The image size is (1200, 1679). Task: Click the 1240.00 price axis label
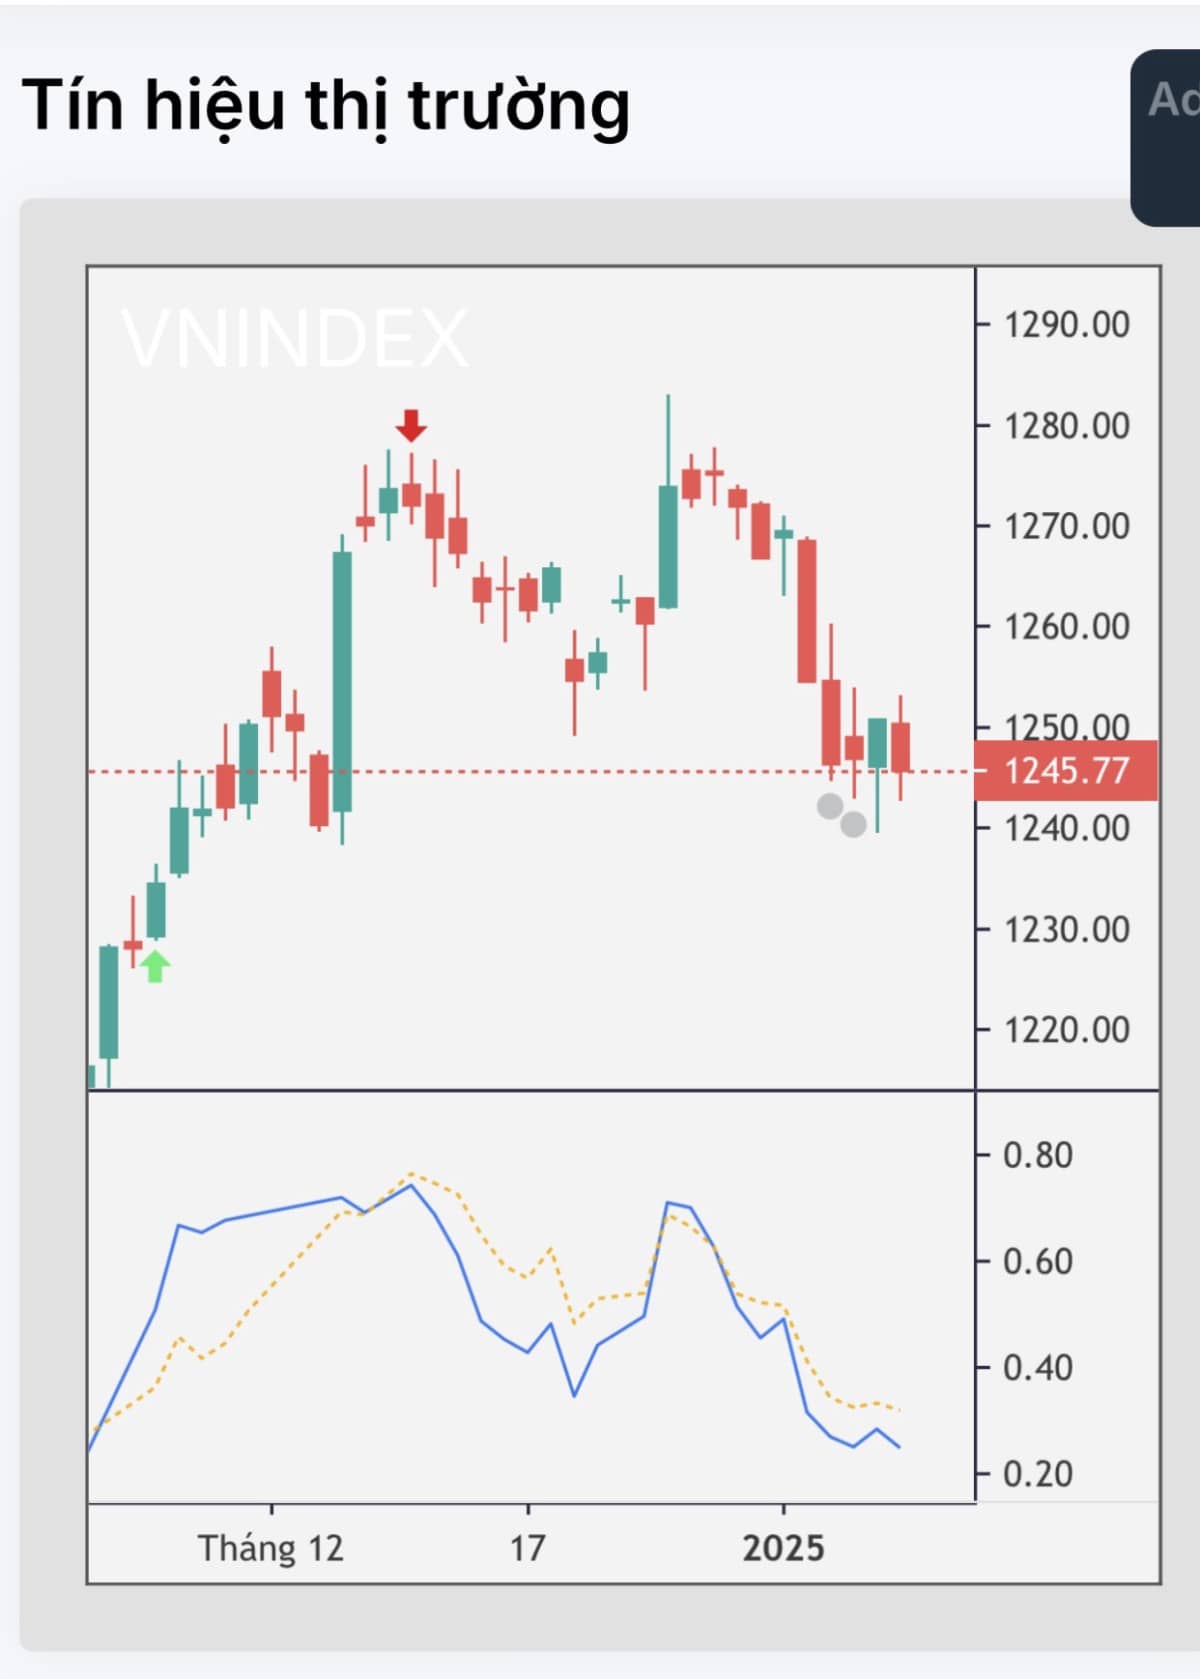tap(1066, 828)
